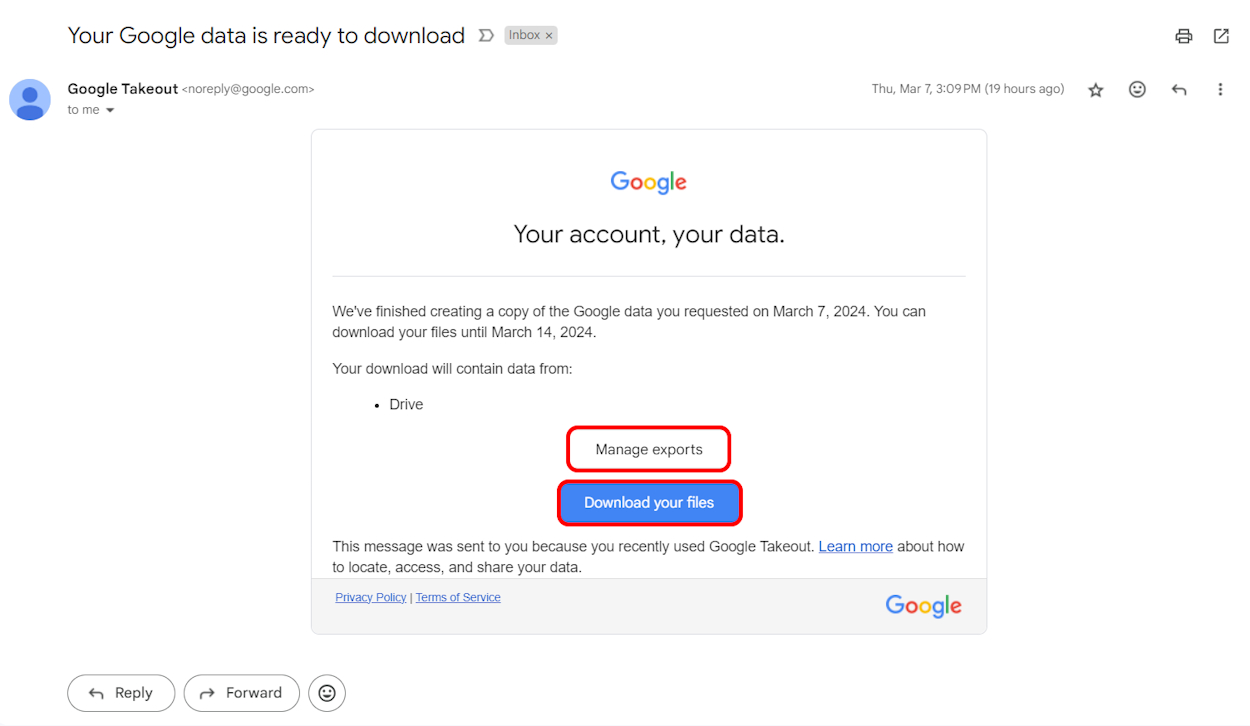Click Forward to forward this email
The height and width of the screenshot is (726, 1250).
241,693
